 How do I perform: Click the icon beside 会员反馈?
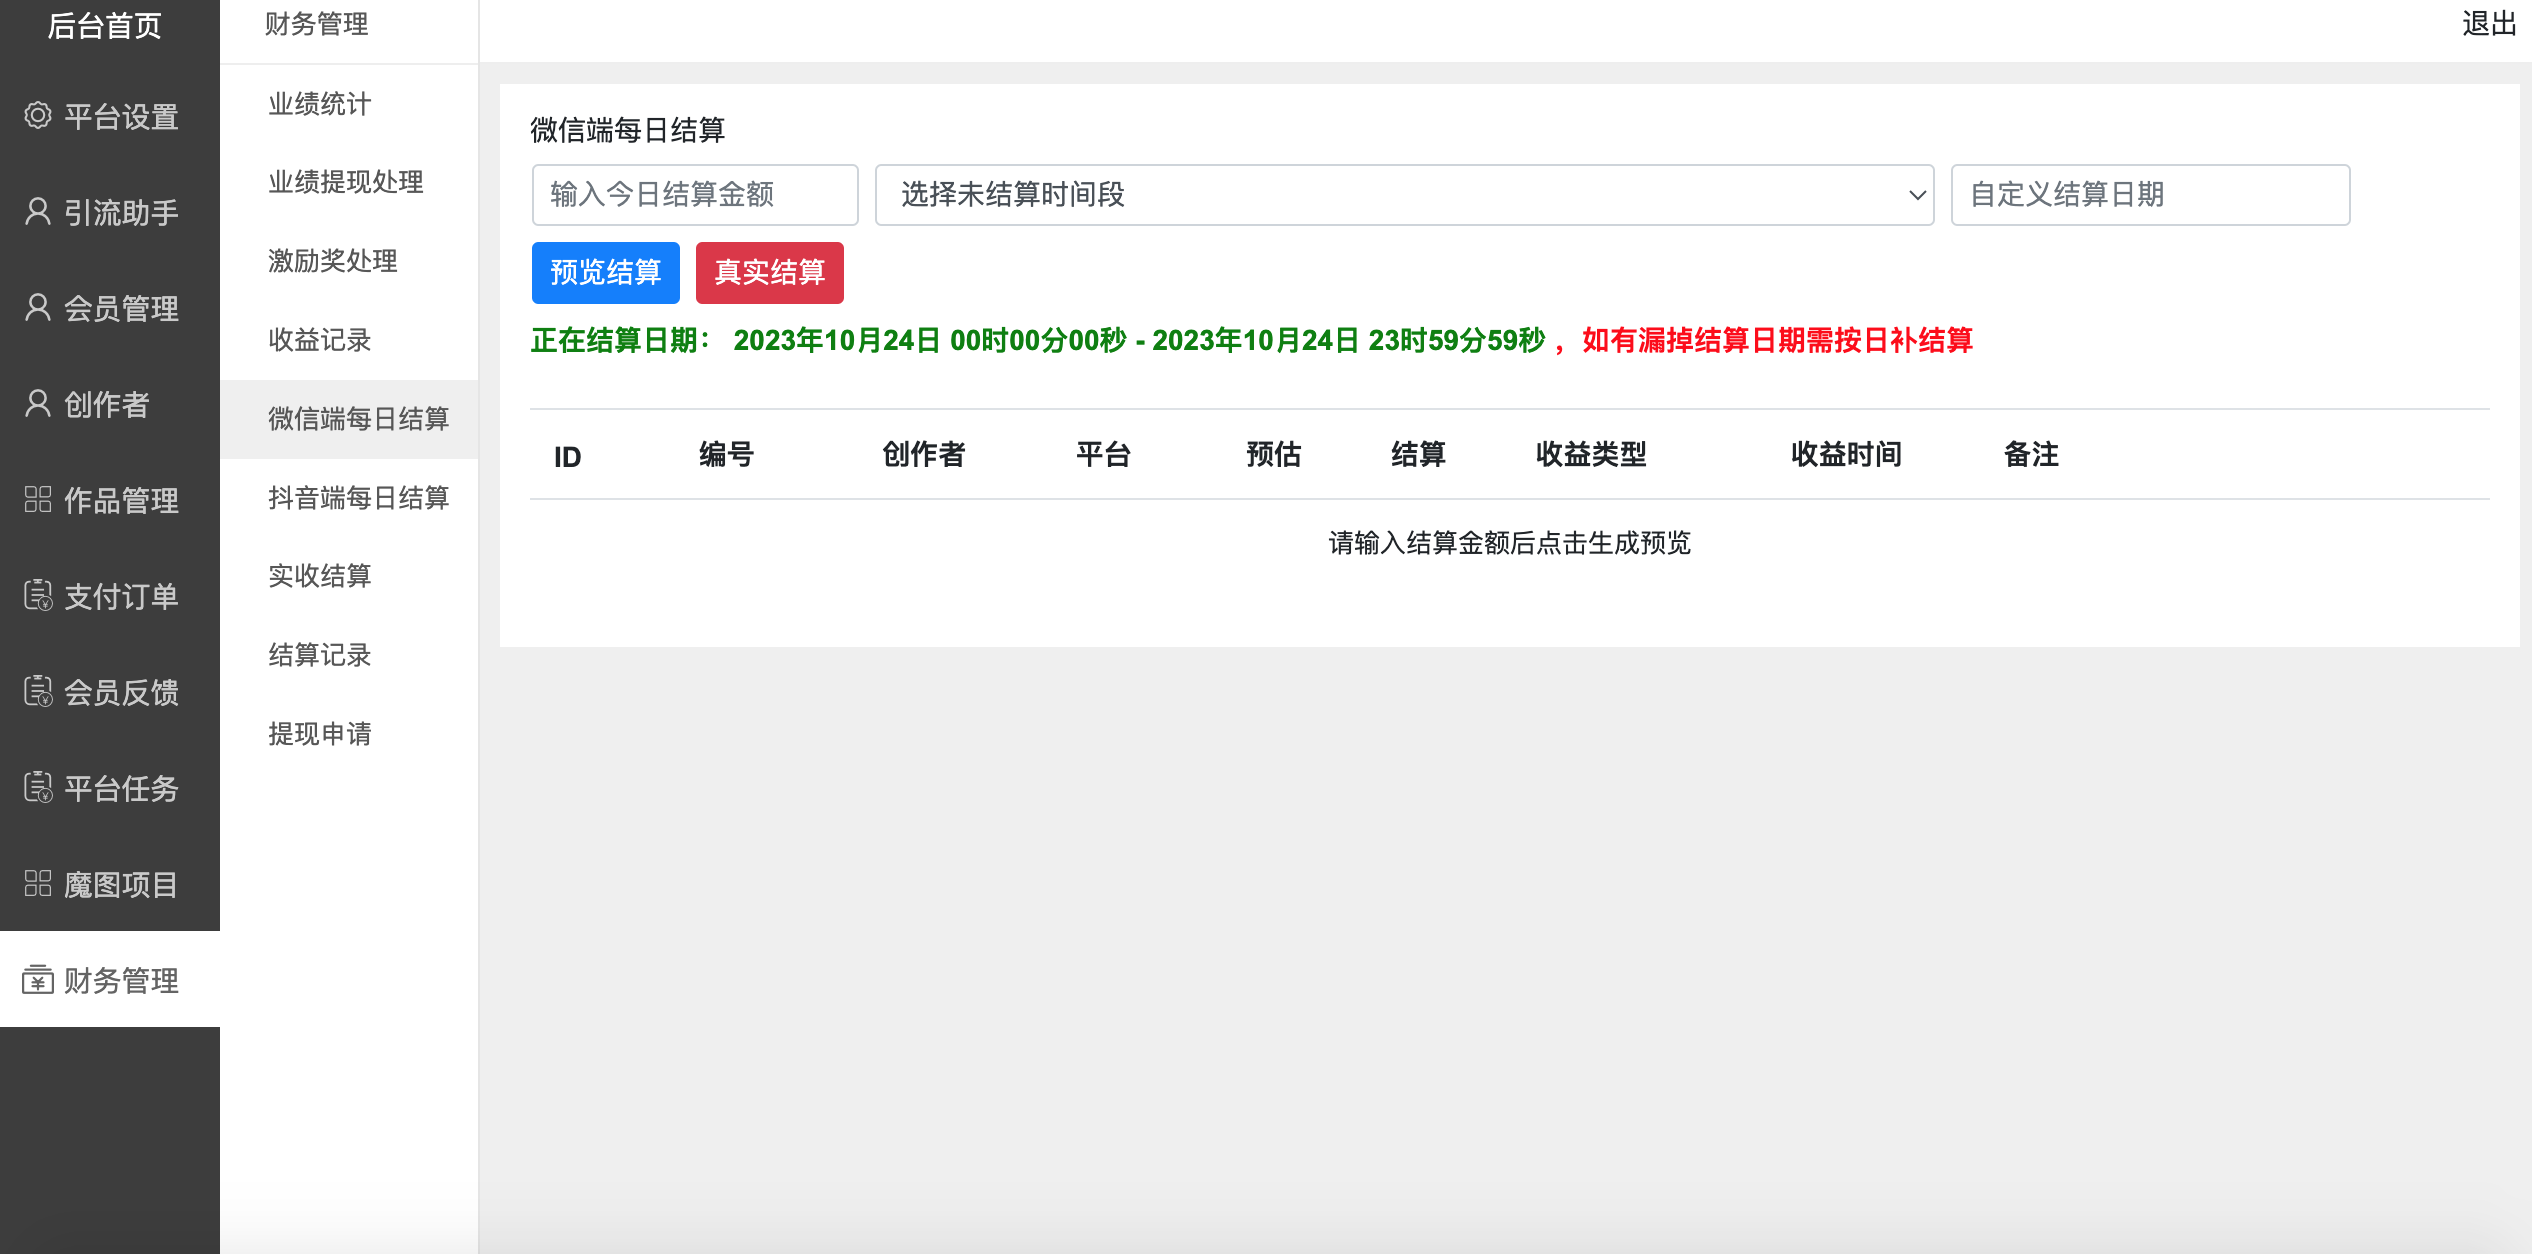(x=38, y=692)
